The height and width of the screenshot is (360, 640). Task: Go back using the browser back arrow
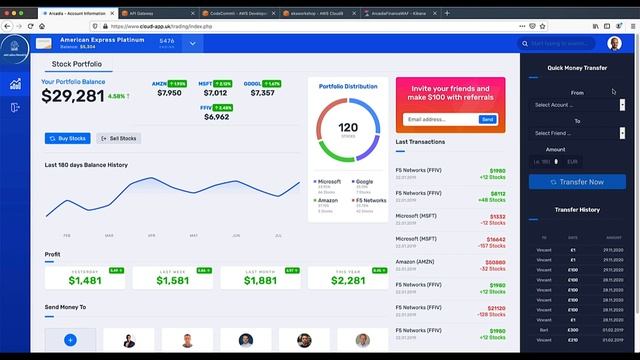click(7, 26)
